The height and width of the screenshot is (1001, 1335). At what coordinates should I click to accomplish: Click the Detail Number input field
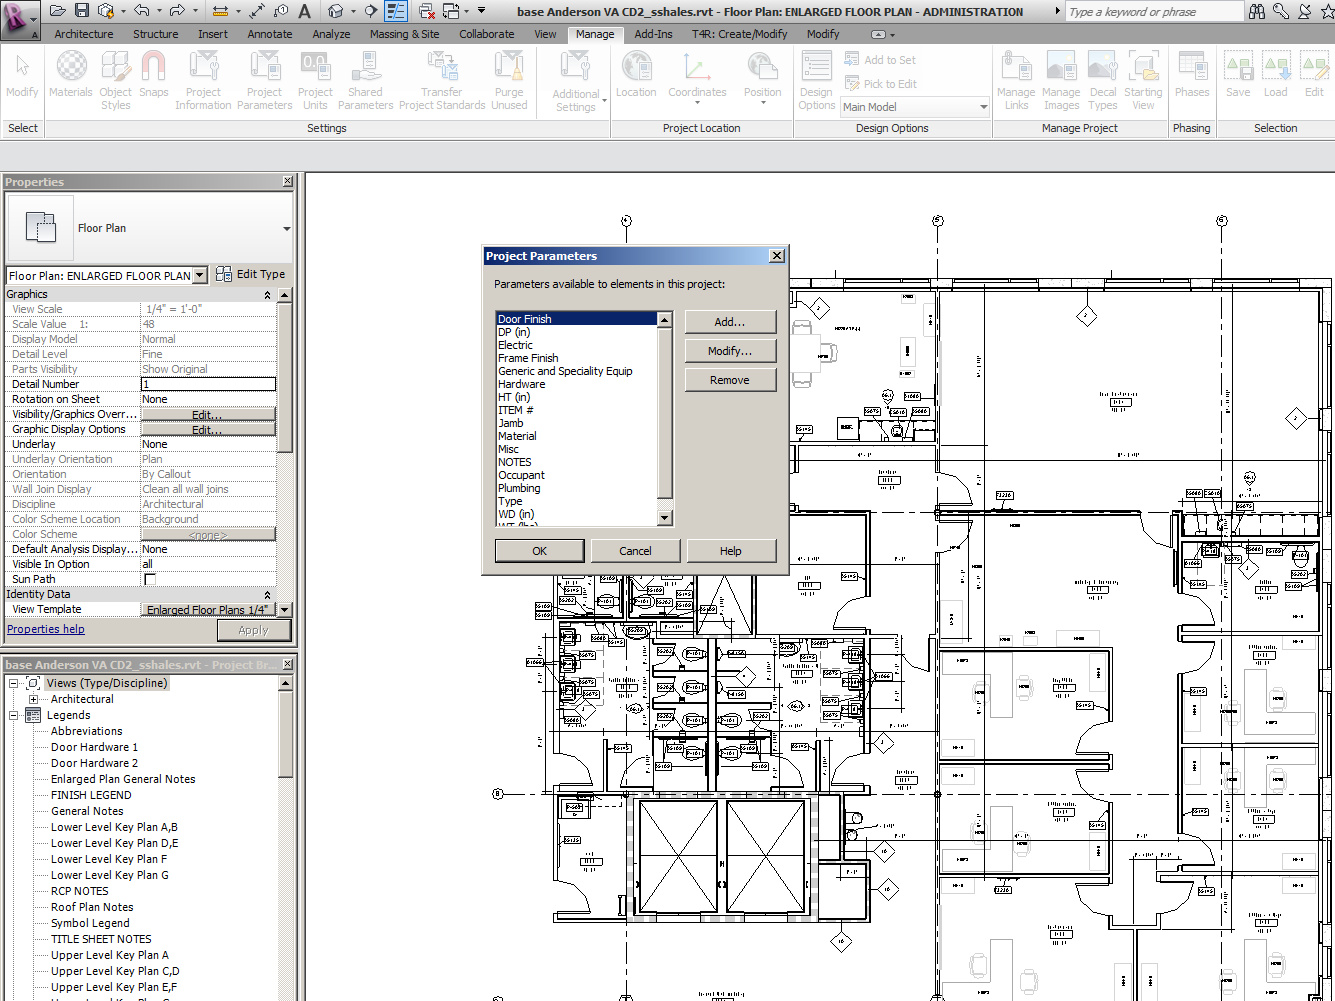click(208, 384)
